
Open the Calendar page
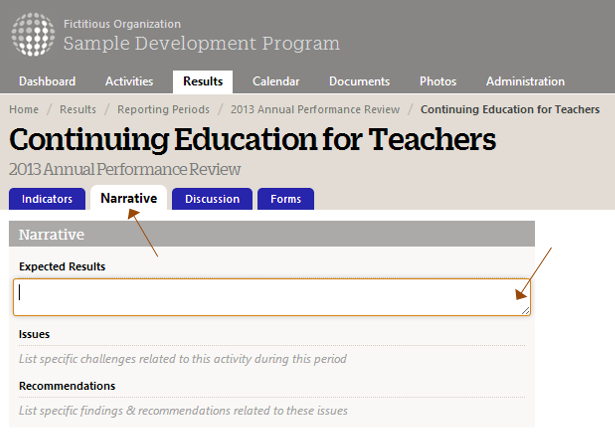tap(276, 82)
